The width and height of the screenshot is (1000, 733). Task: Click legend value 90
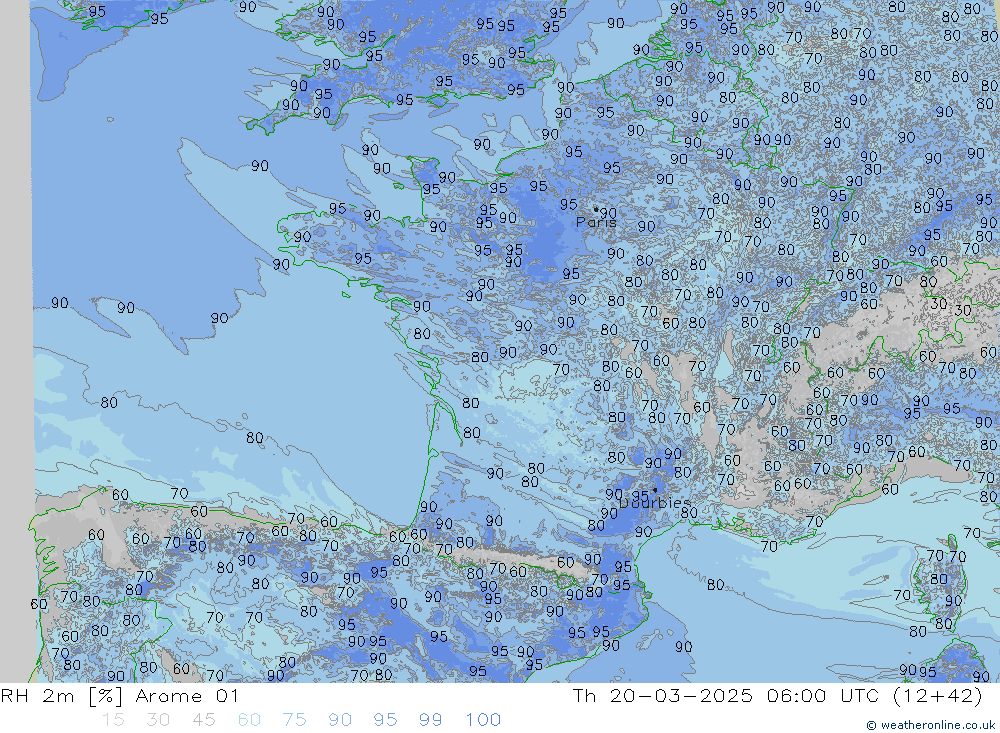coord(340,720)
